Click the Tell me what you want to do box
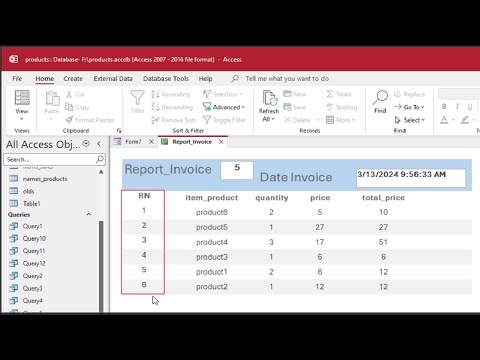 pyautogui.click(x=287, y=79)
